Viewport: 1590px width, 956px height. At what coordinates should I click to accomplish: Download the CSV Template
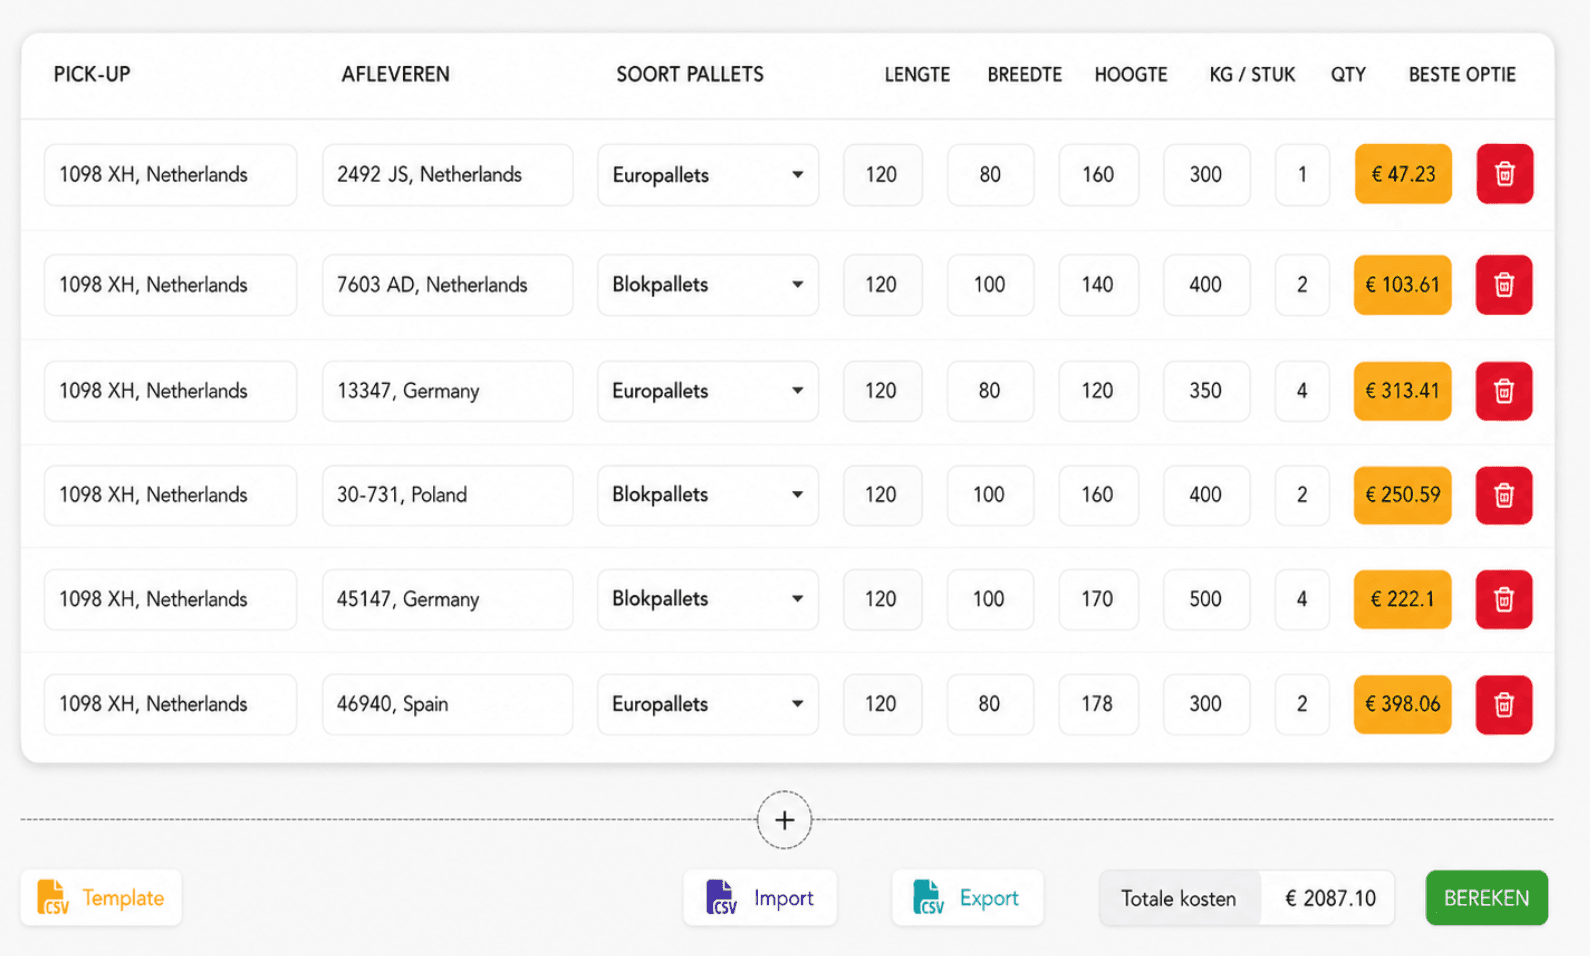click(x=101, y=897)
